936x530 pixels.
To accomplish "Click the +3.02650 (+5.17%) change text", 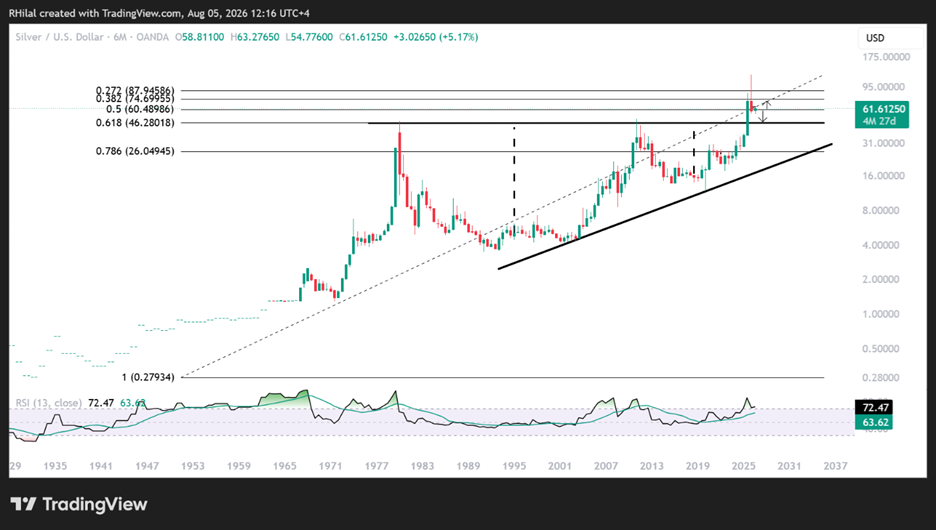I will point(435,37).
